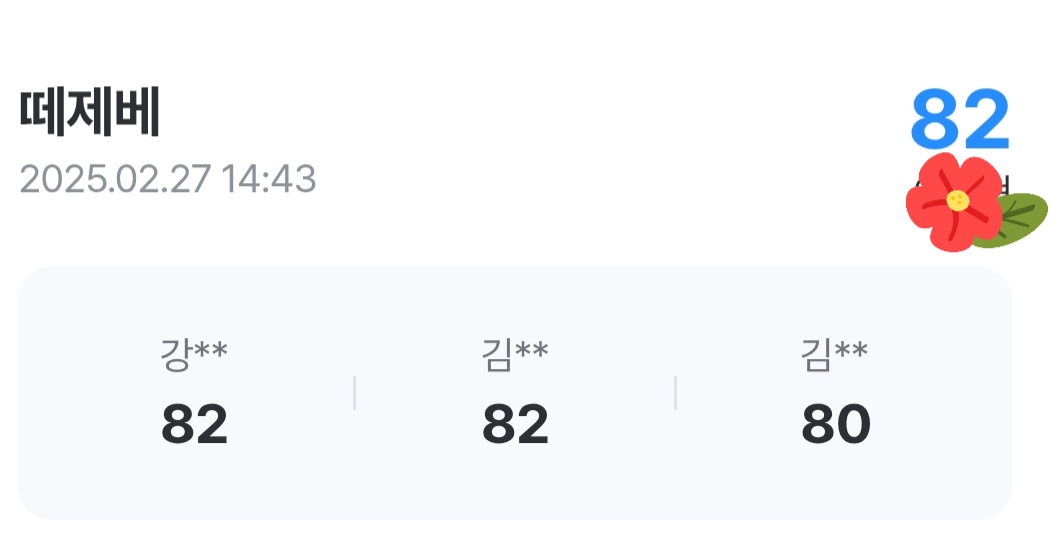The width and height of the screenshot is (1055, 547).
Task: Tap the large blue 82 total score
Action: [x=960, y=120]
